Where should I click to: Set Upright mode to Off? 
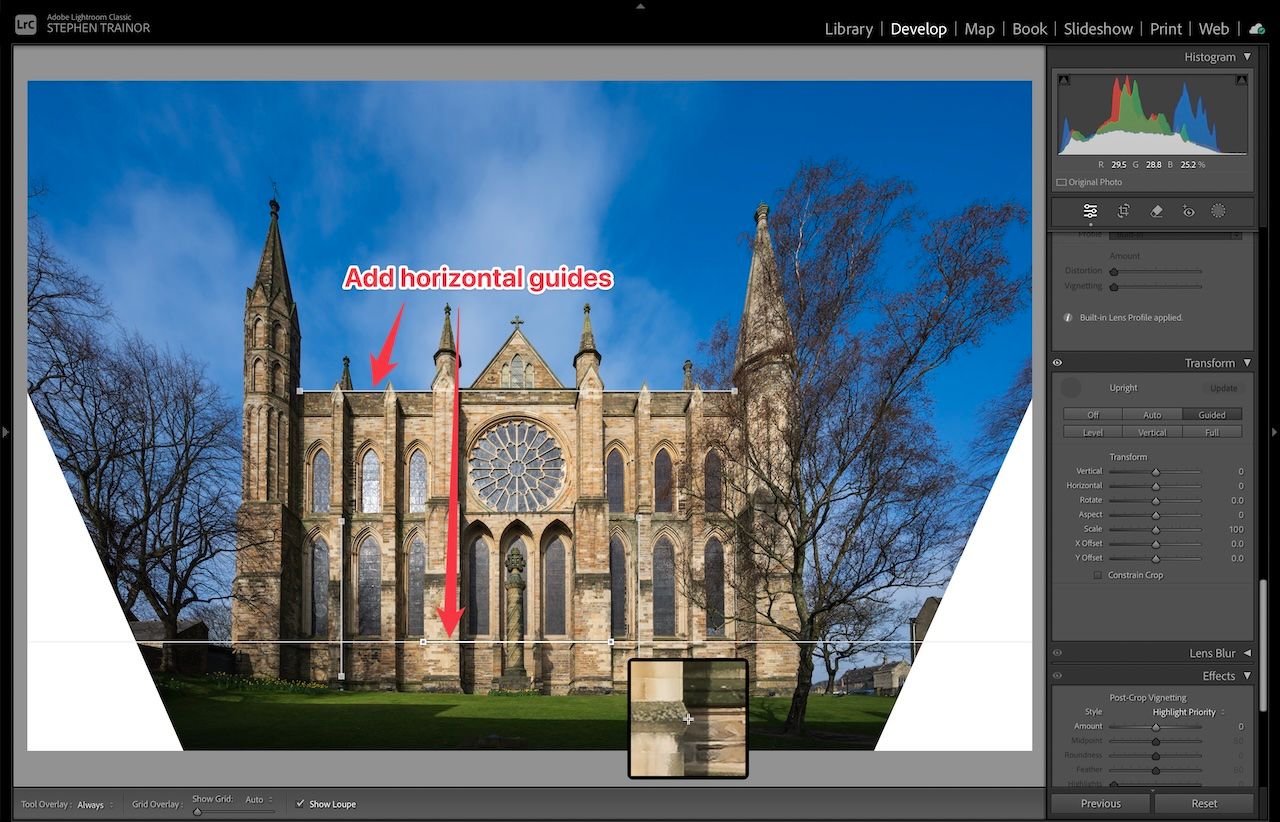point(1092,415)
